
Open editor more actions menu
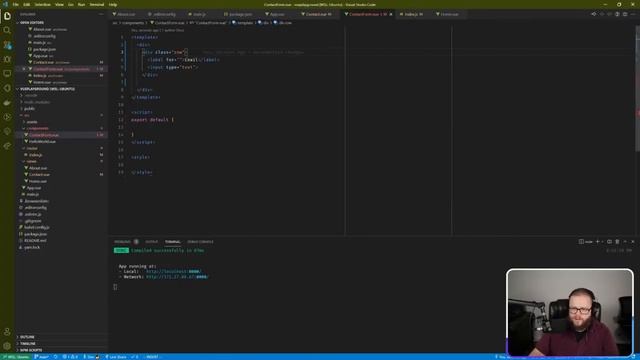point(633,14)
